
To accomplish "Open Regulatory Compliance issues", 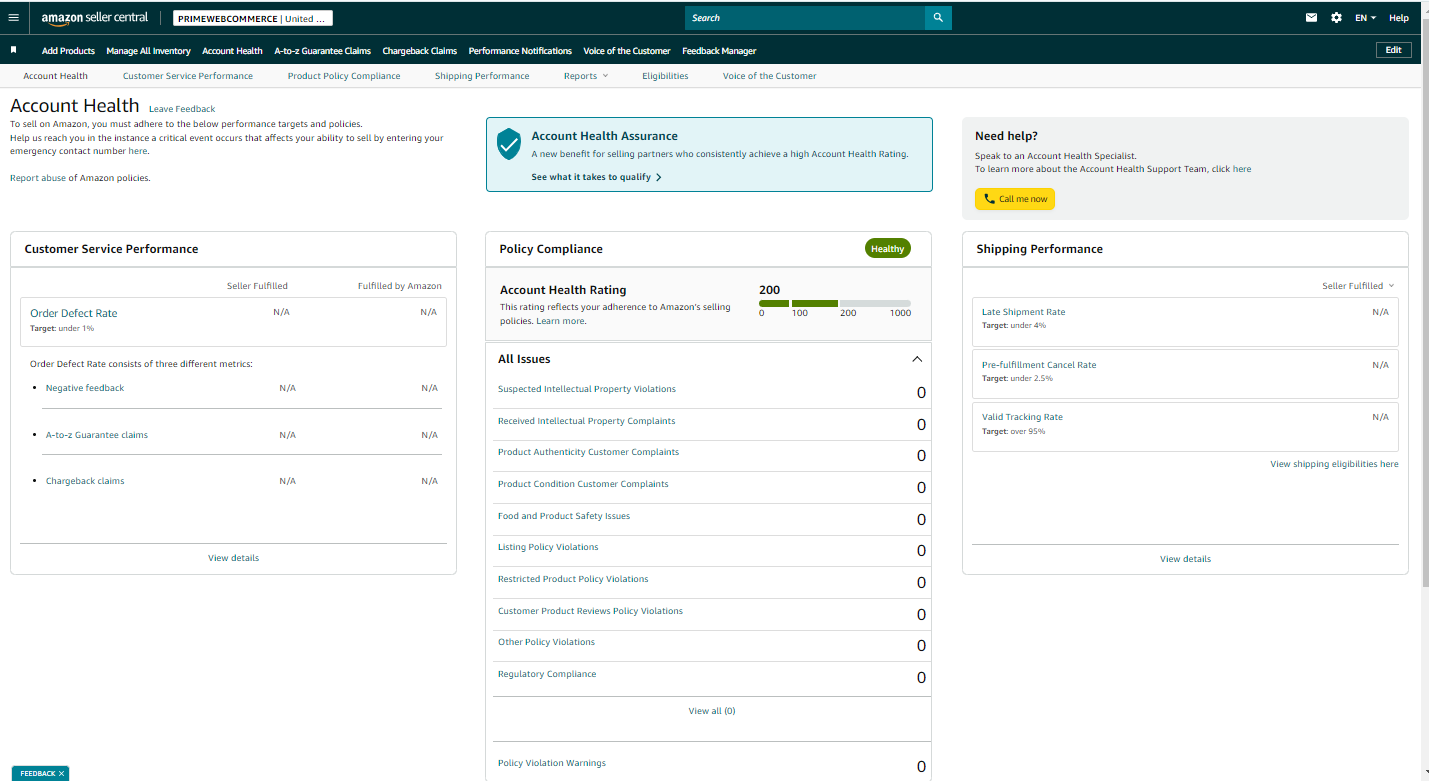I will click(x=547, y=674).
